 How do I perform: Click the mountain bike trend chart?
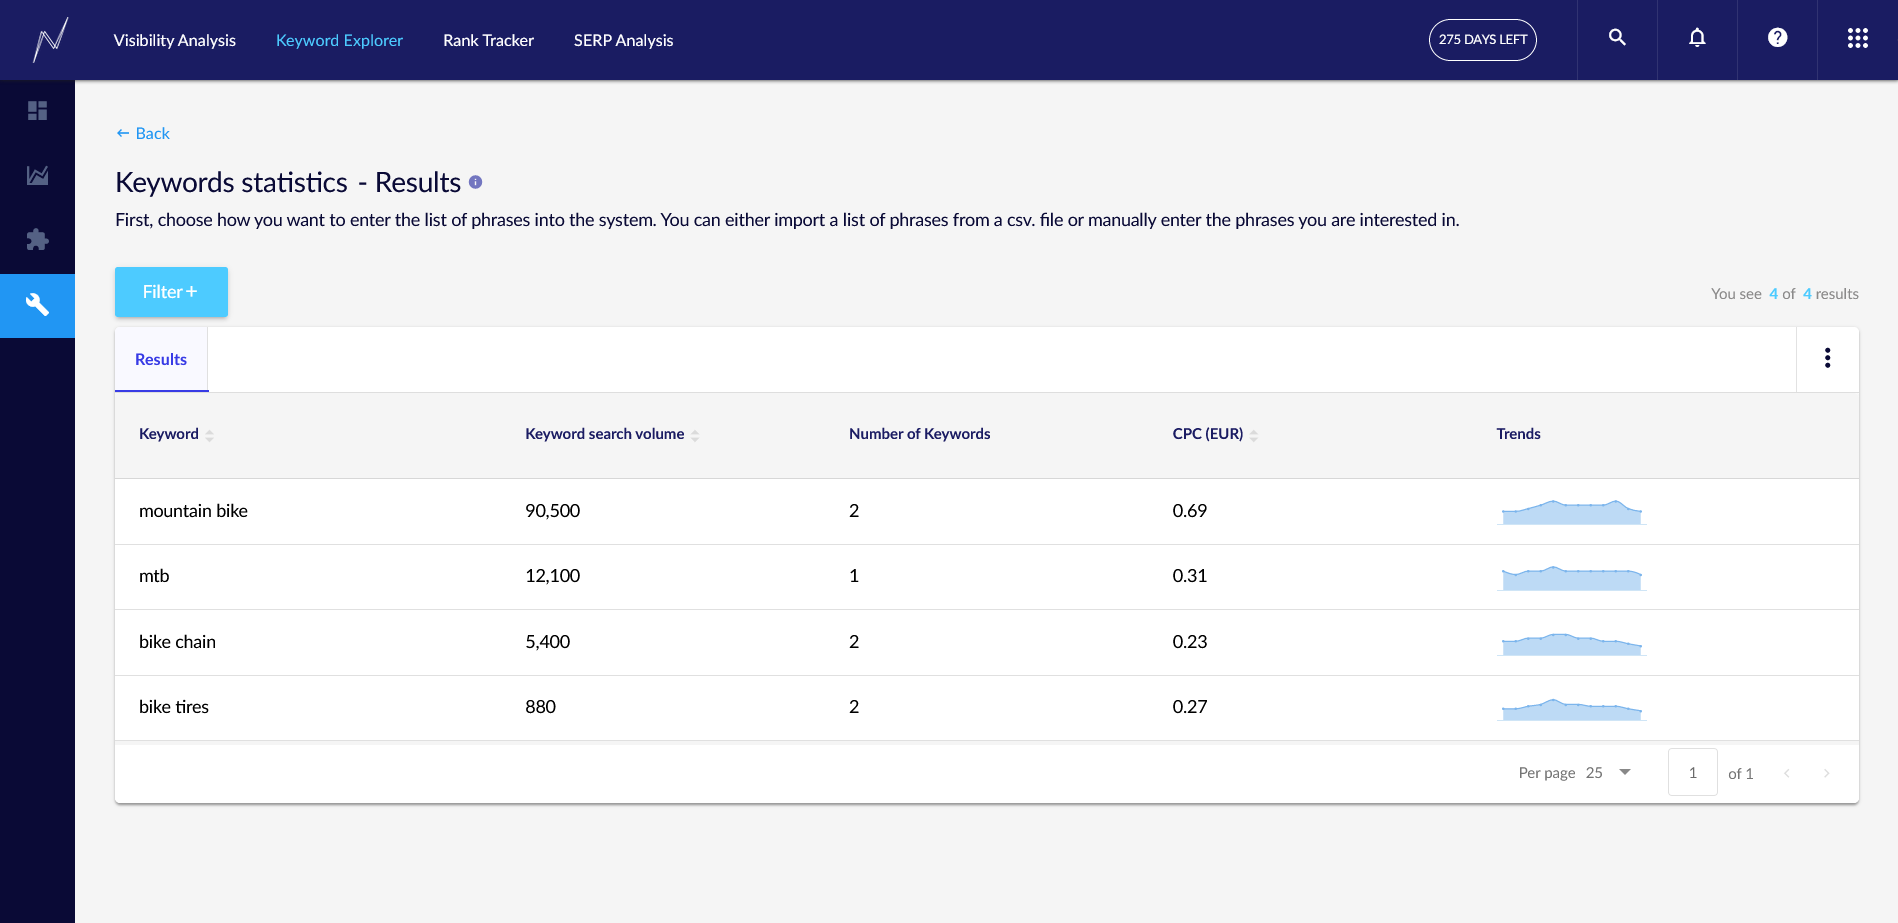coord(1571,511)
